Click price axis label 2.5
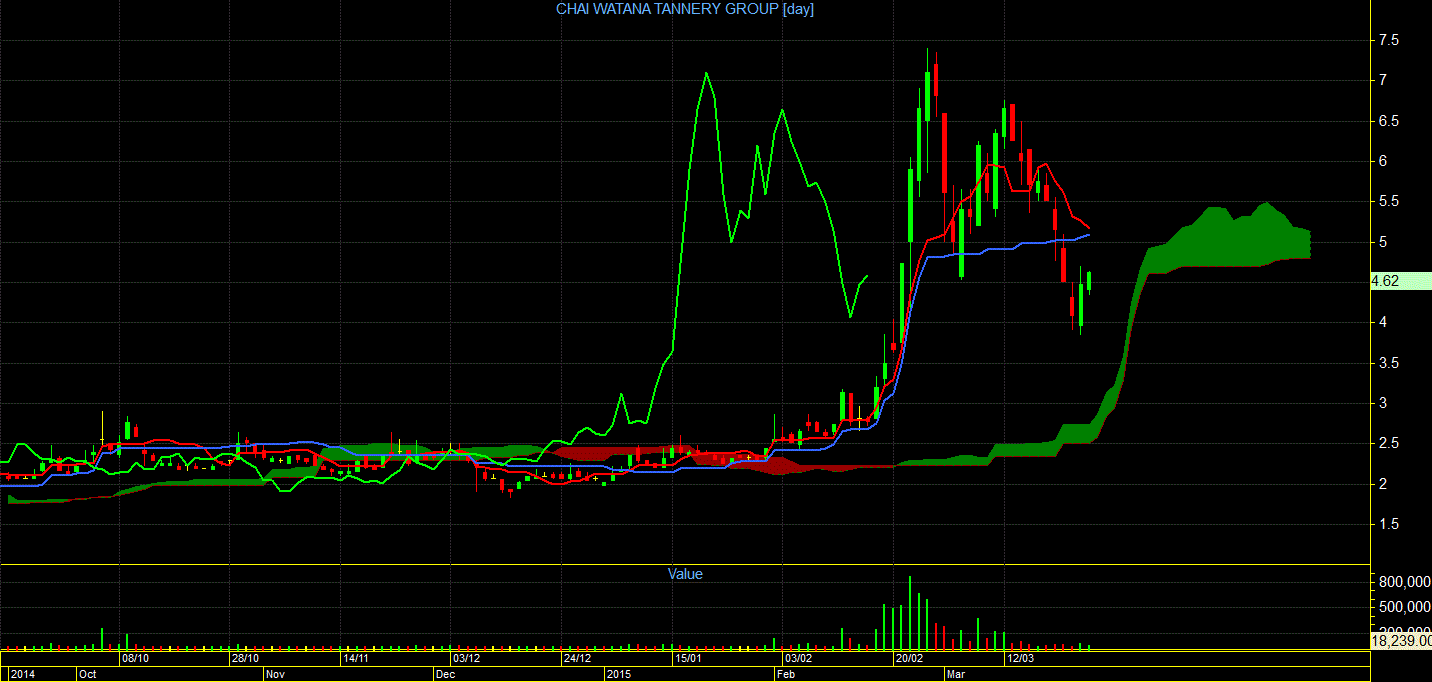 tap(1389, 443)
